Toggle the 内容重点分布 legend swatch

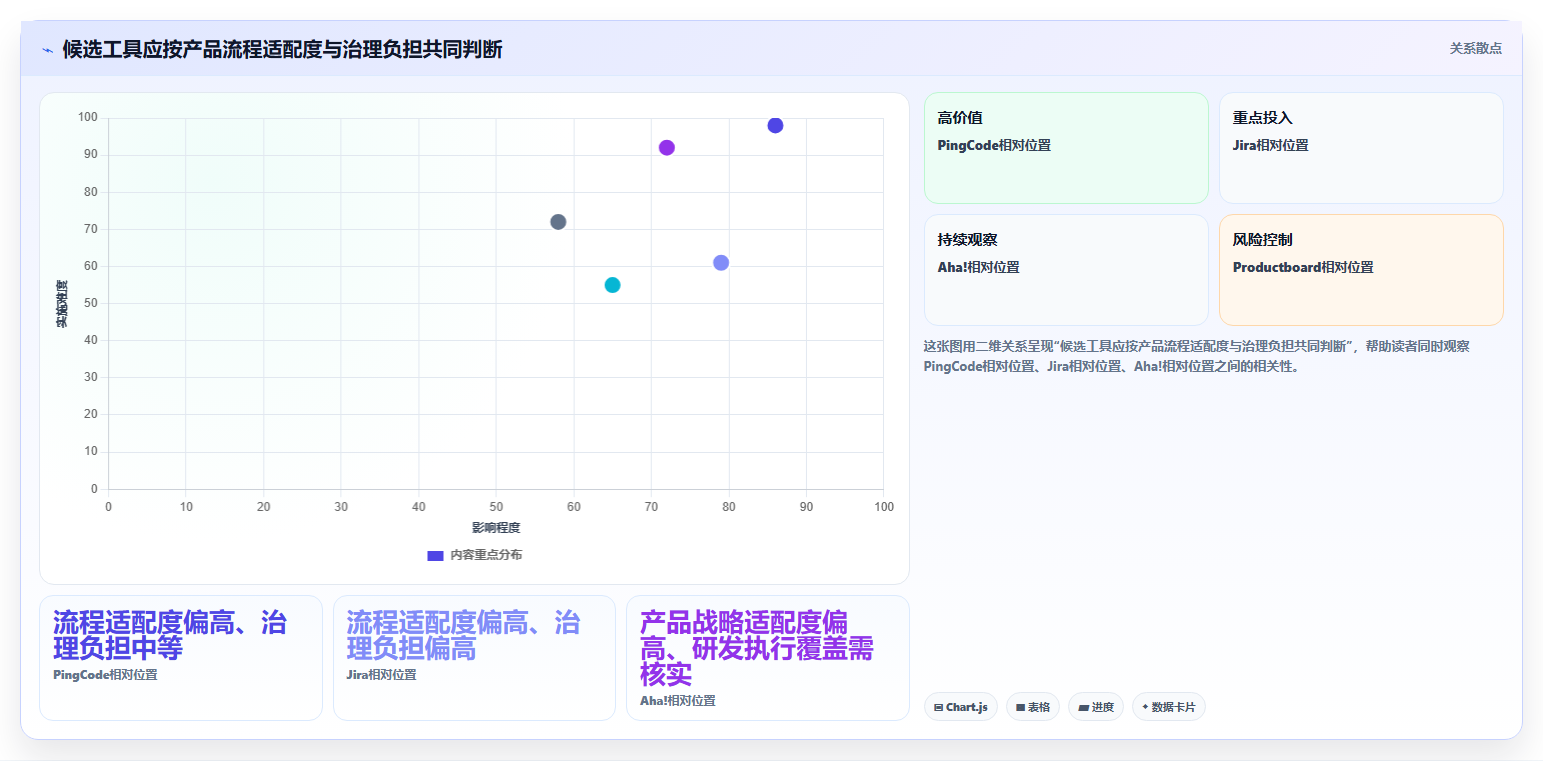pyautogui.click(x=435, y=555)
